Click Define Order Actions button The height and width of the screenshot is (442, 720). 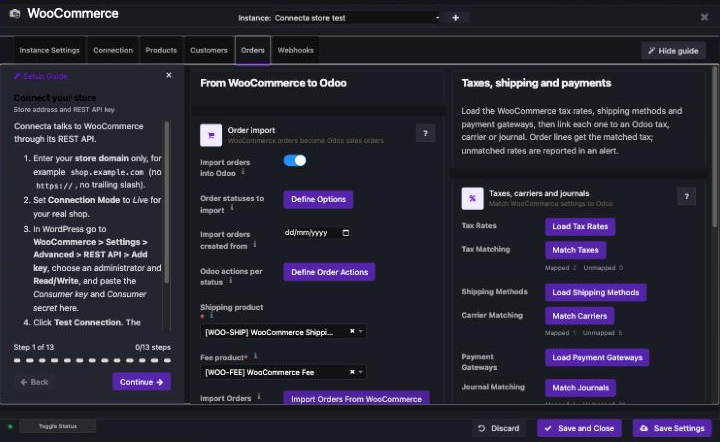point(329,272)
